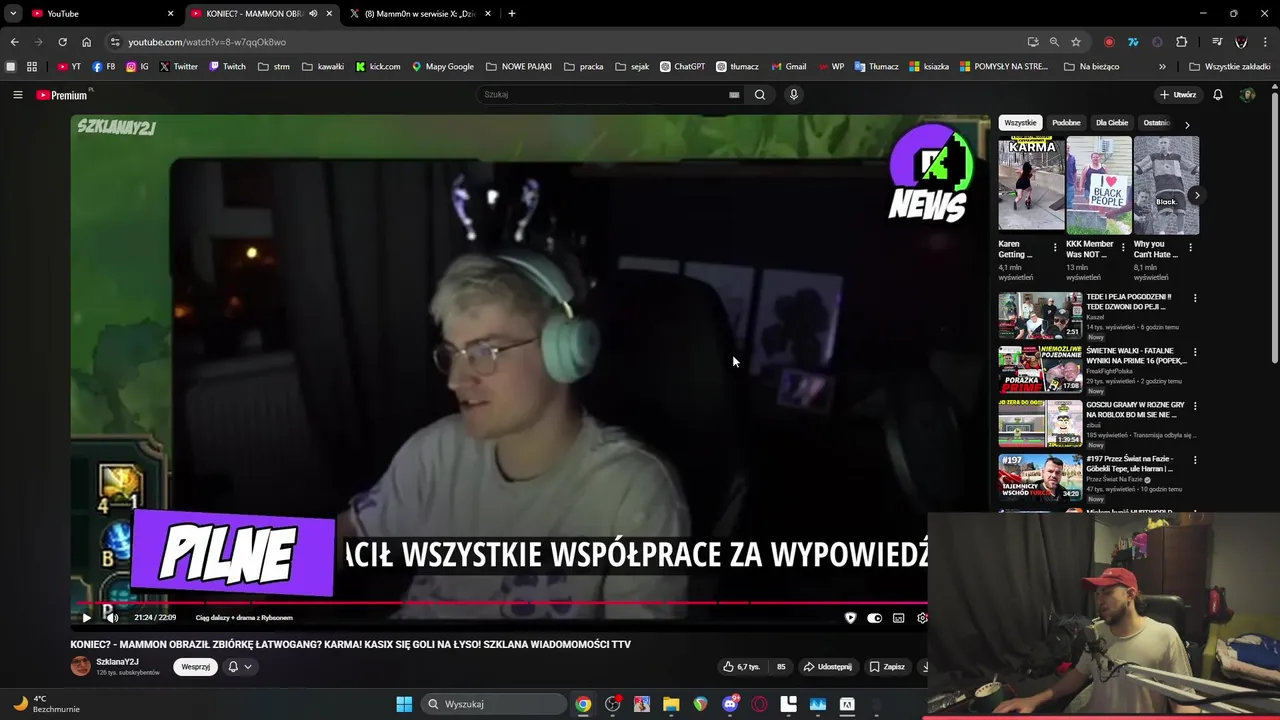Click the video progress bar

coord(499,603)
